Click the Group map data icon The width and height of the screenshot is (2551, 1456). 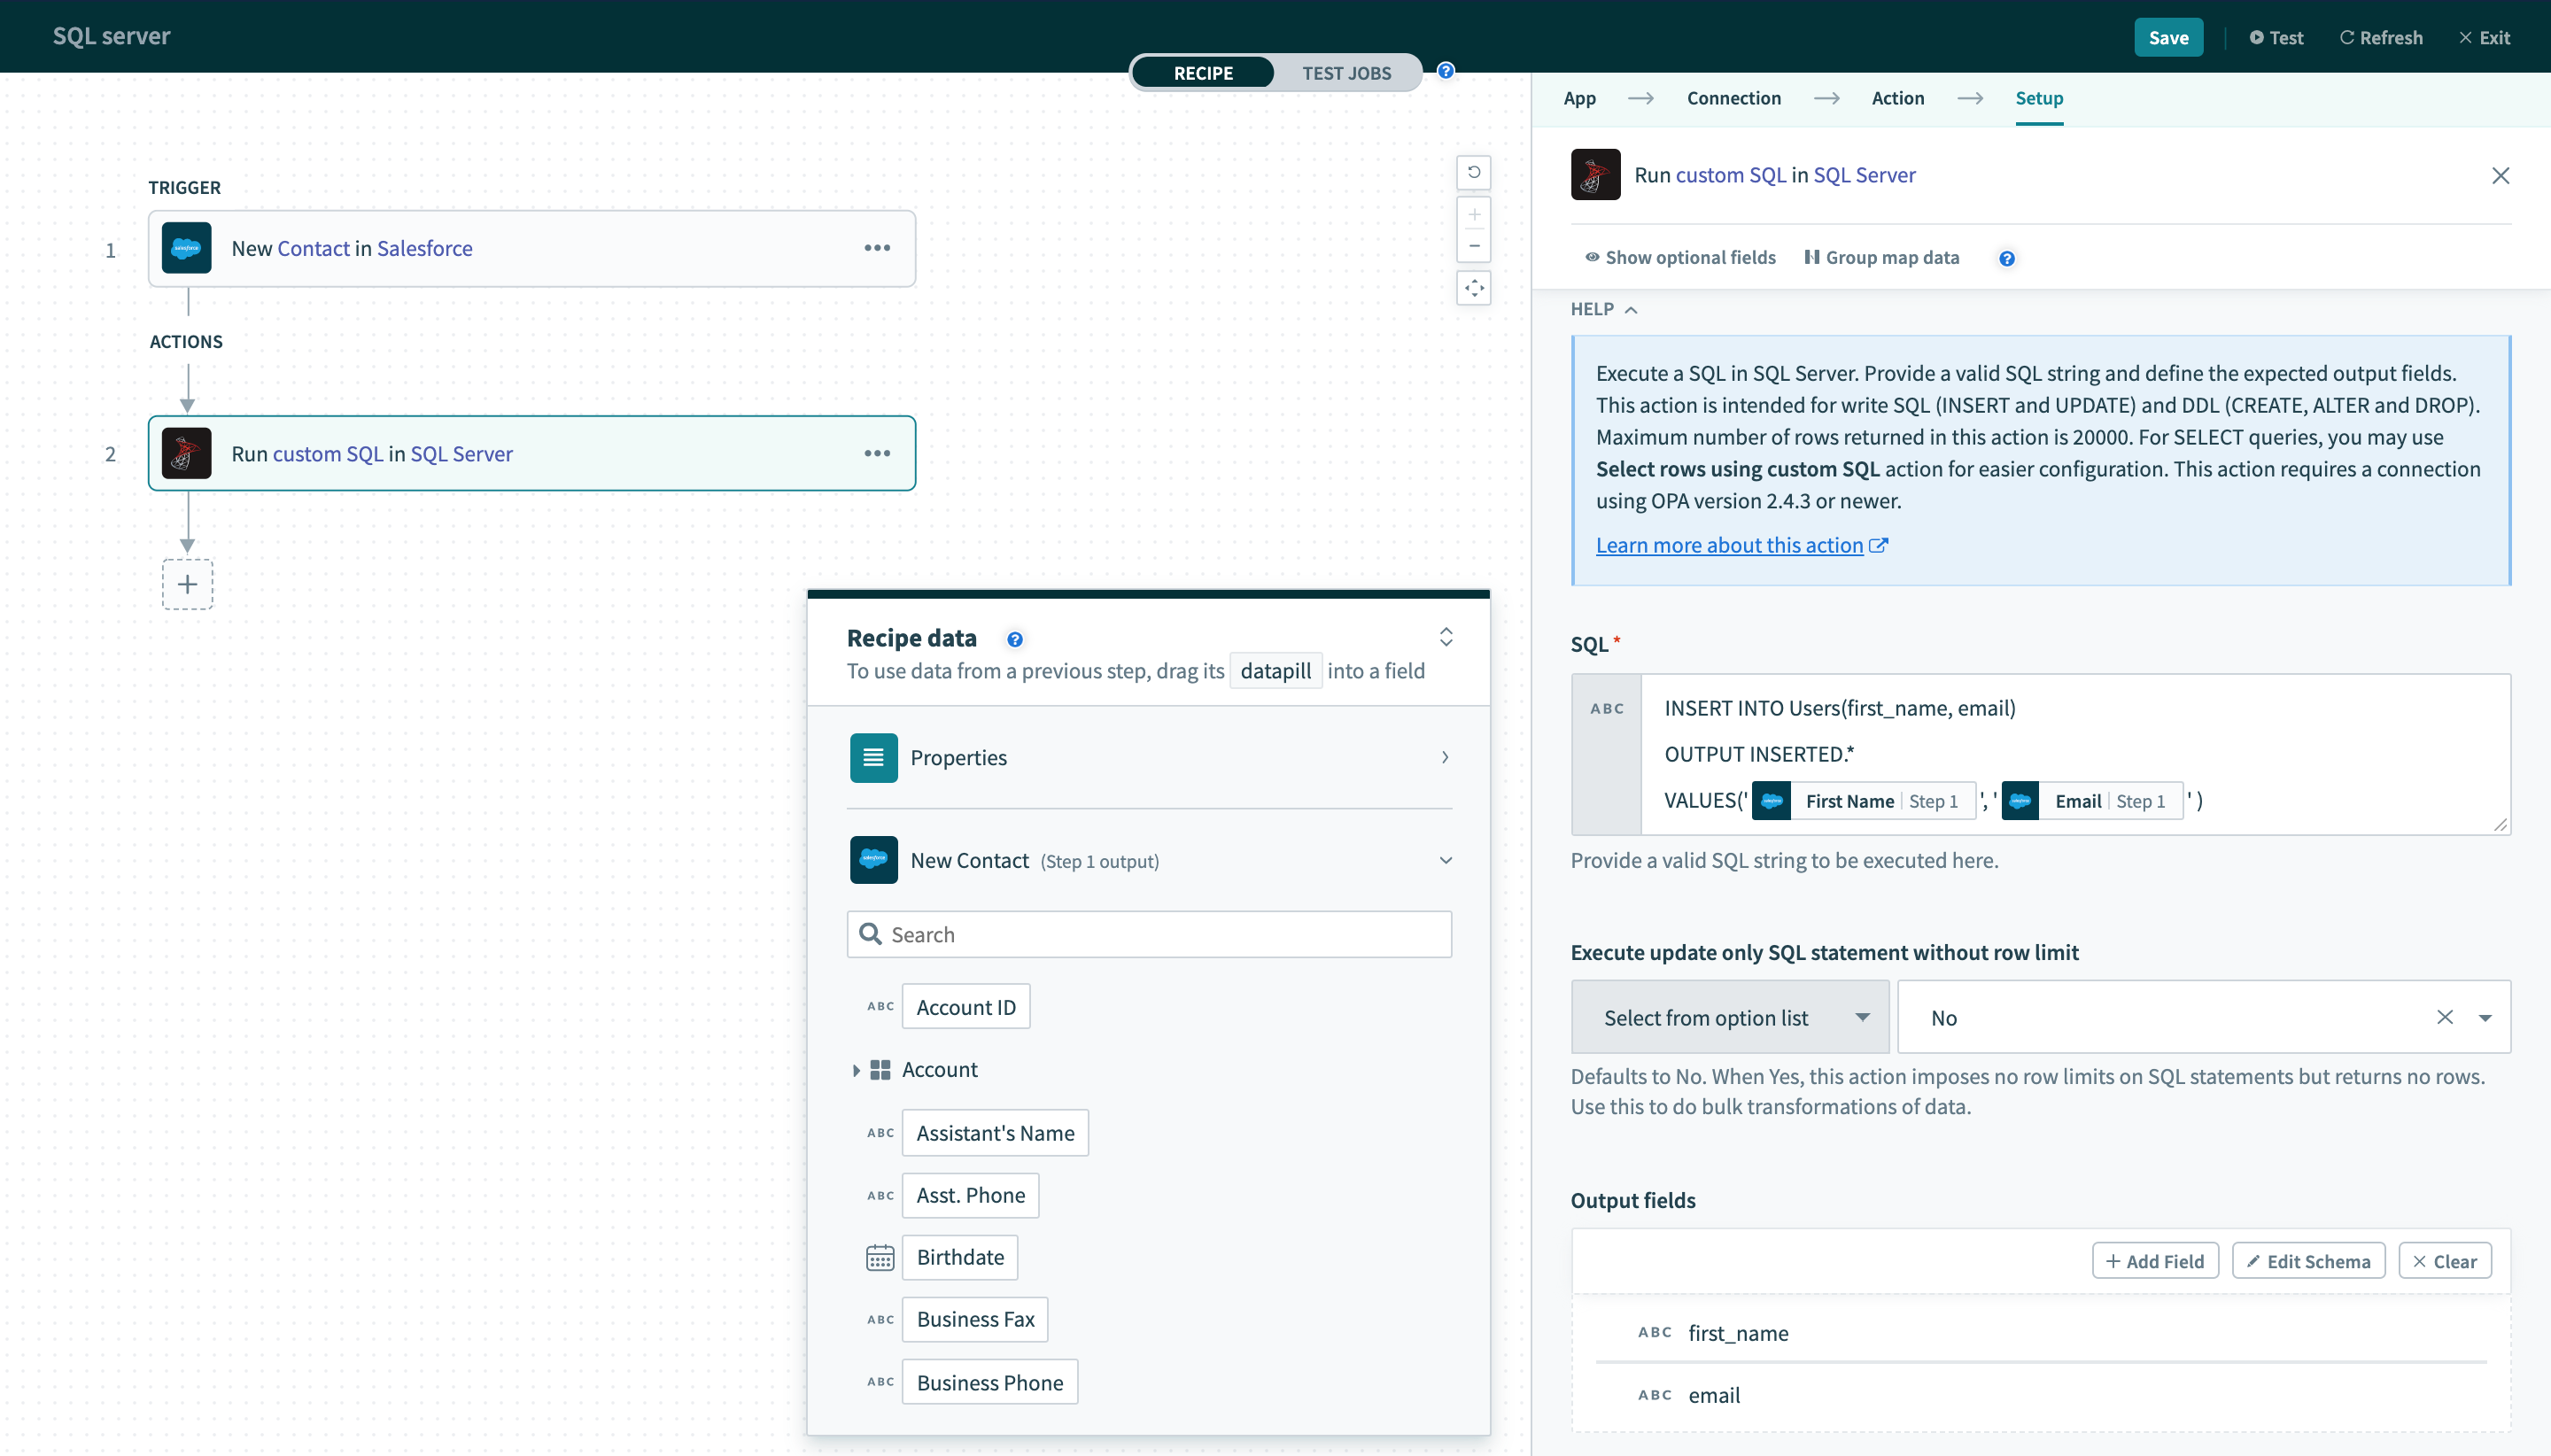pos(1814,257)
